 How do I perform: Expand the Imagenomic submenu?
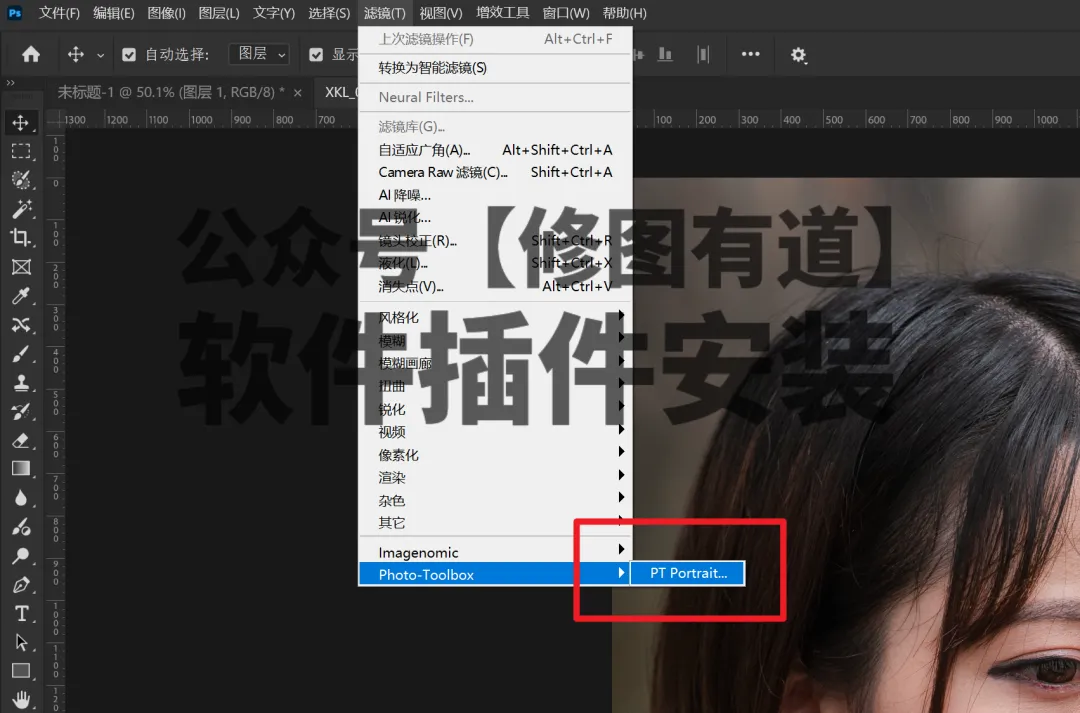pyautogui.click(x=495, y=552)
